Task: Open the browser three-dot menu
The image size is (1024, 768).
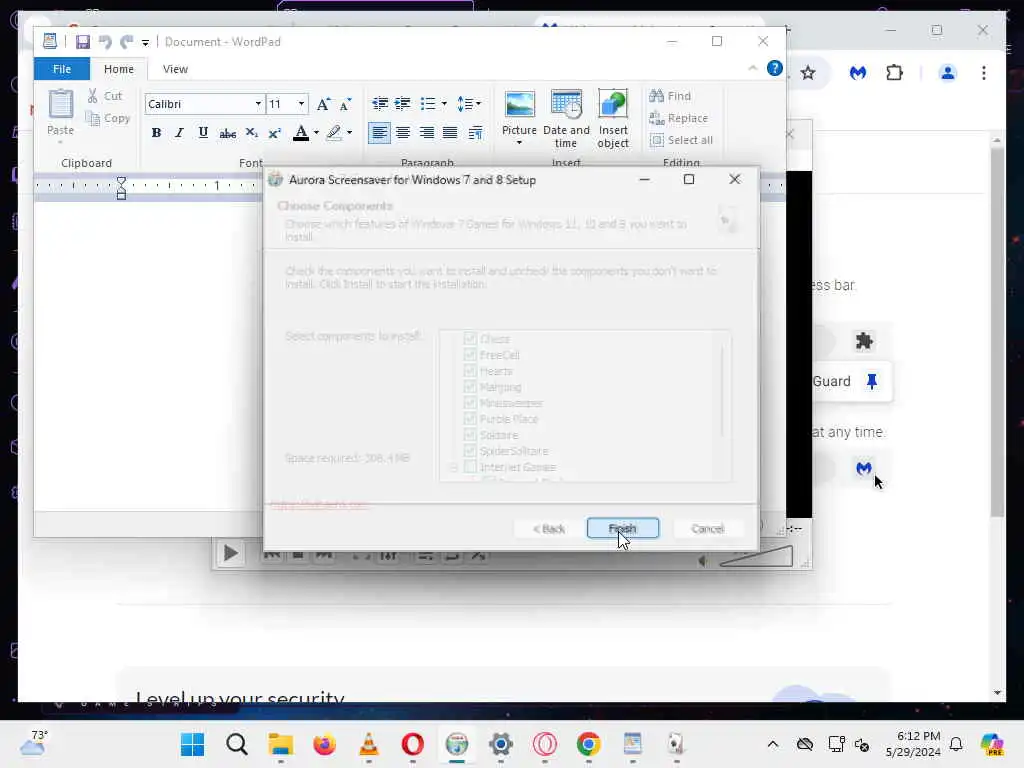Action: (984, 72)
